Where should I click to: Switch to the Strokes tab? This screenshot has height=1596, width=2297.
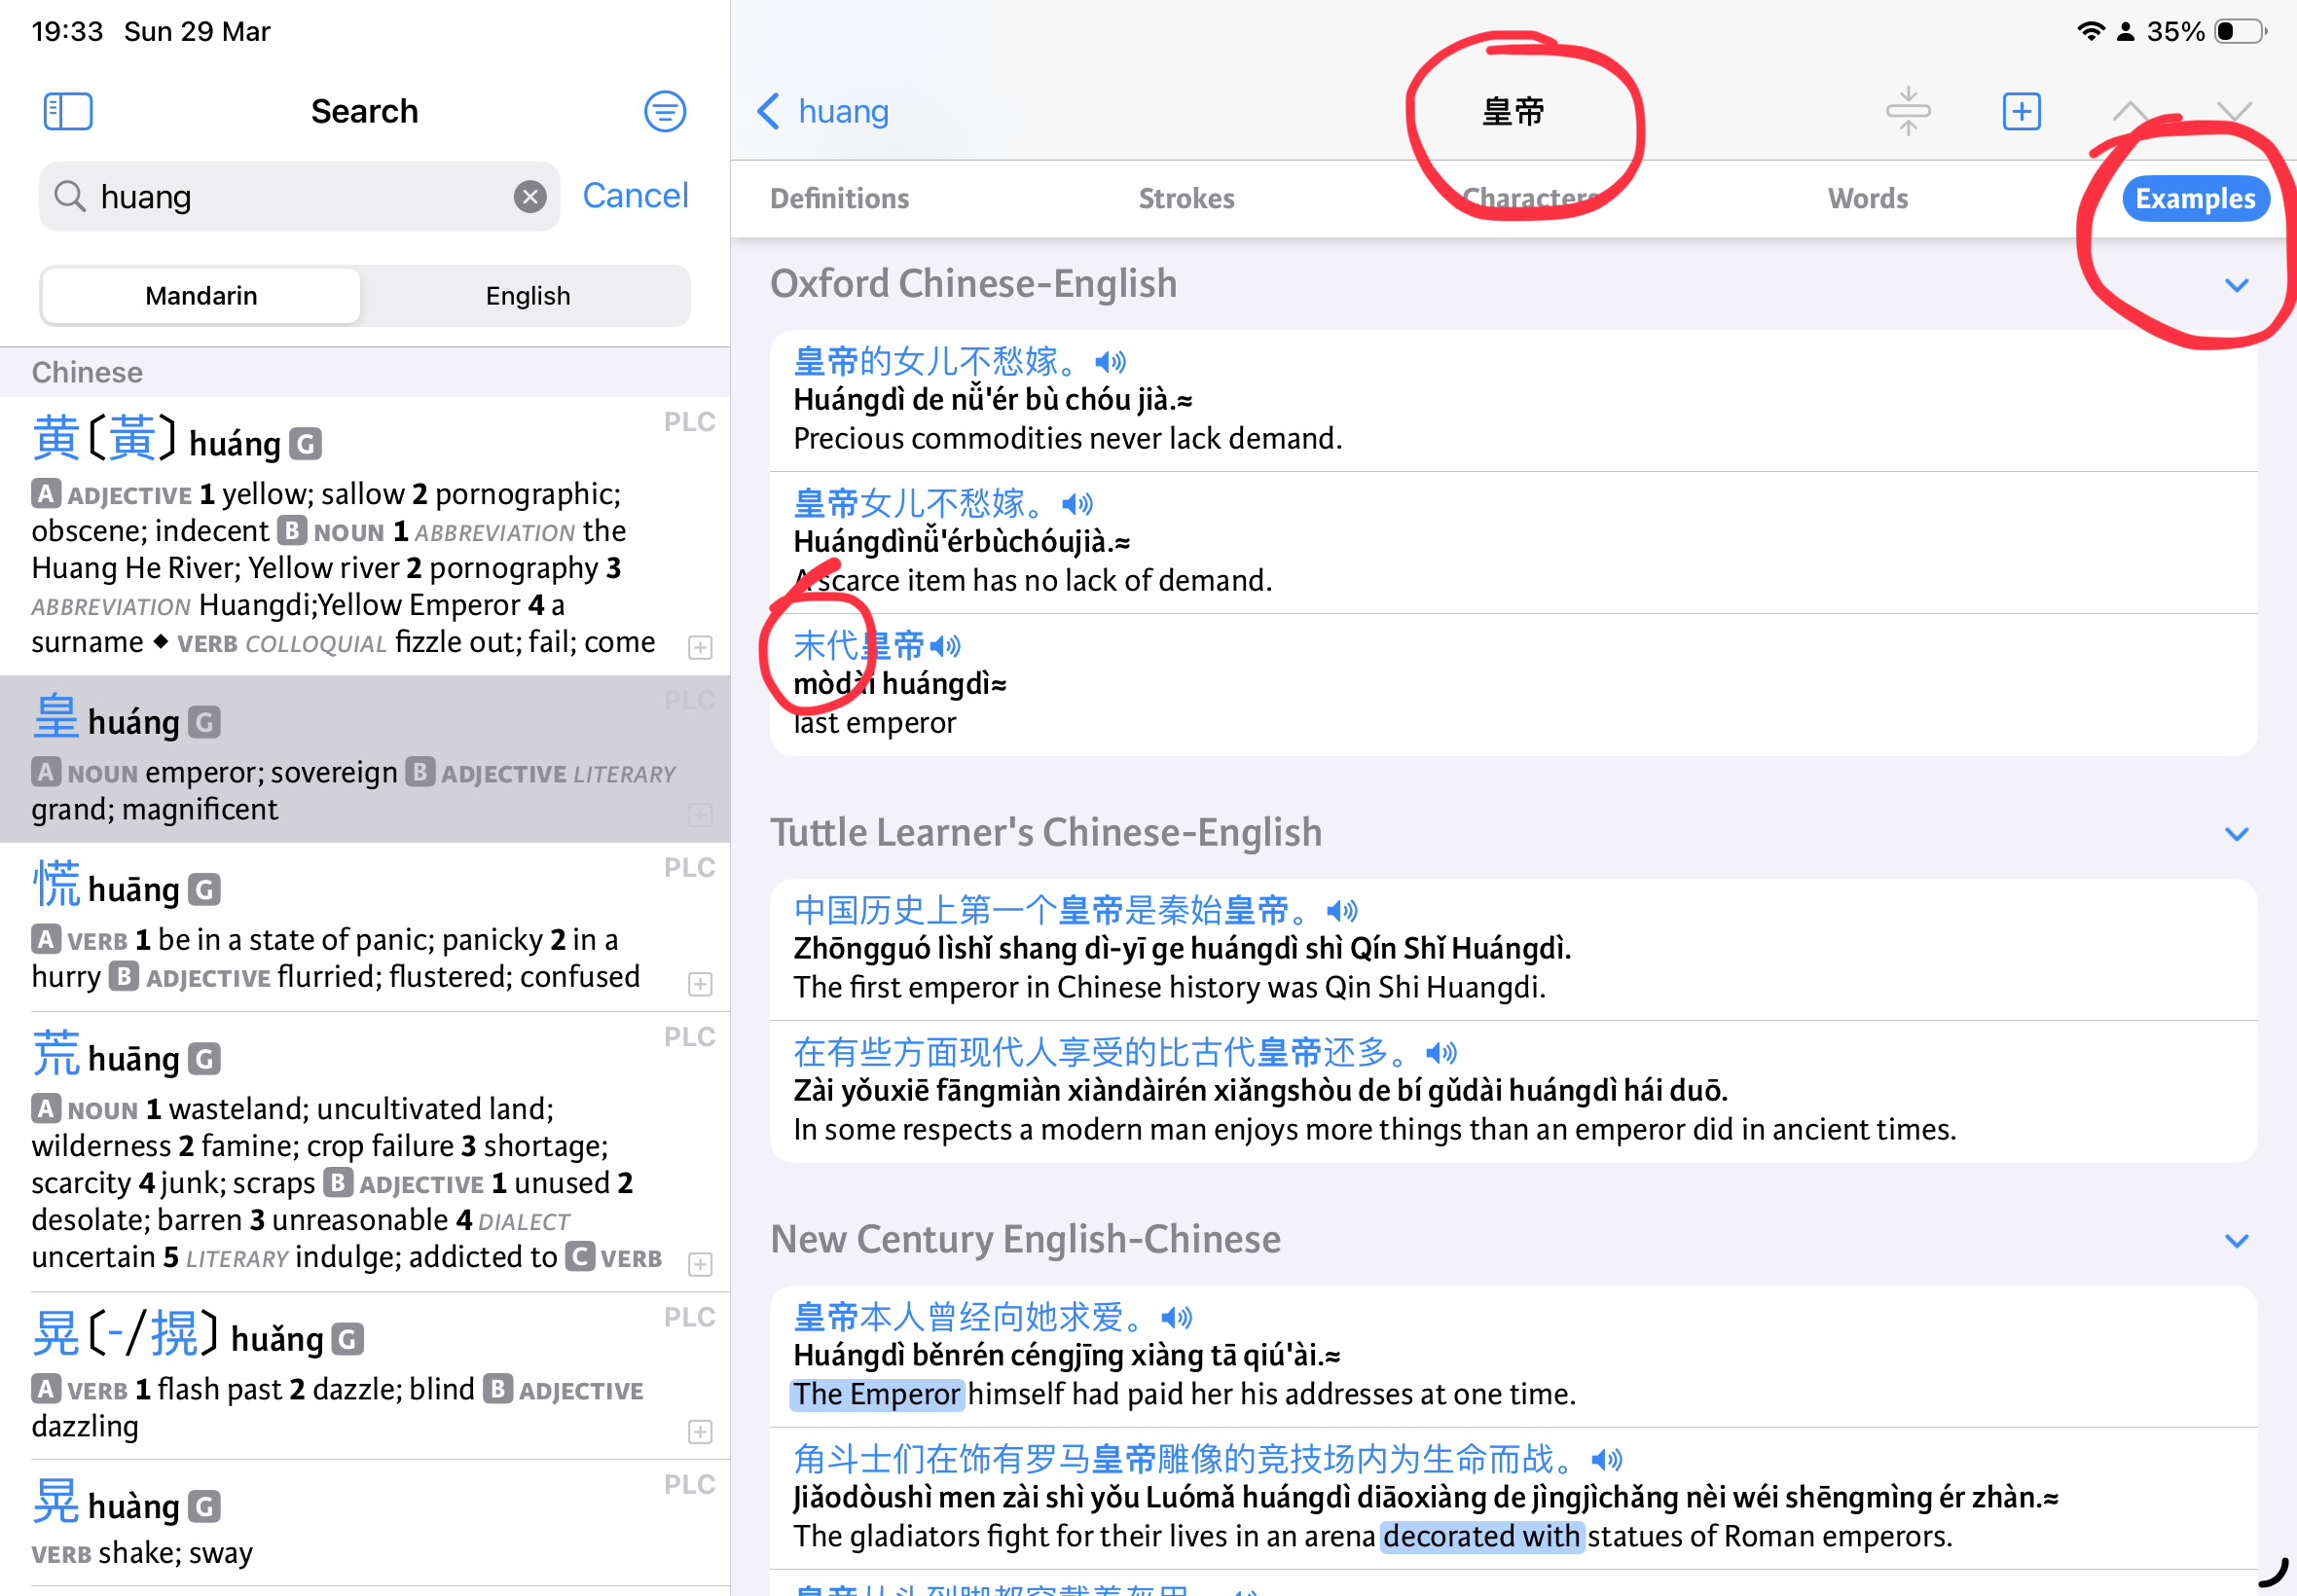click(x=1186, y=199)
